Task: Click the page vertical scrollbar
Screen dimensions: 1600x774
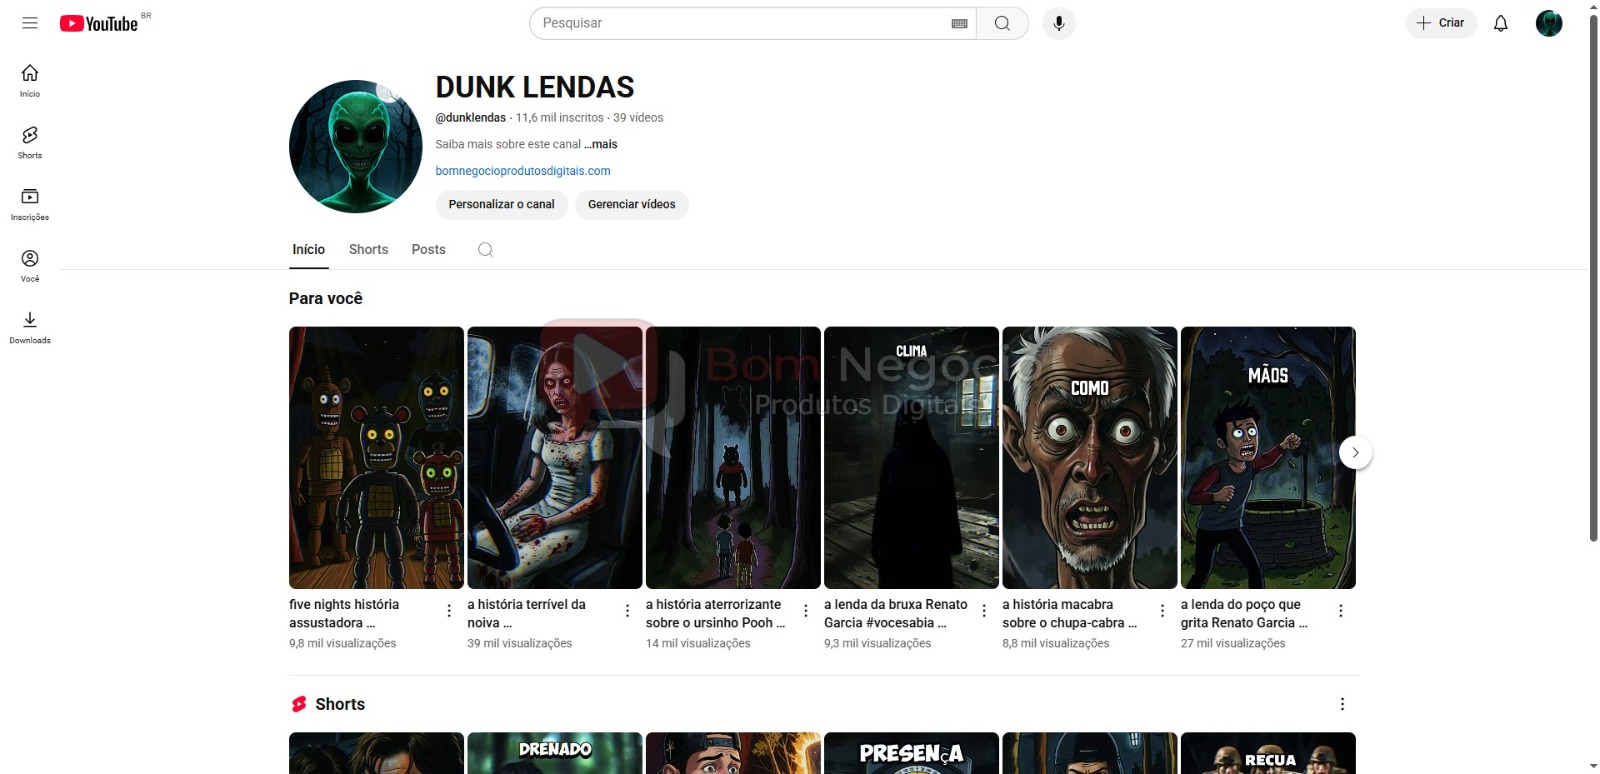Action: coord(1593,278)
